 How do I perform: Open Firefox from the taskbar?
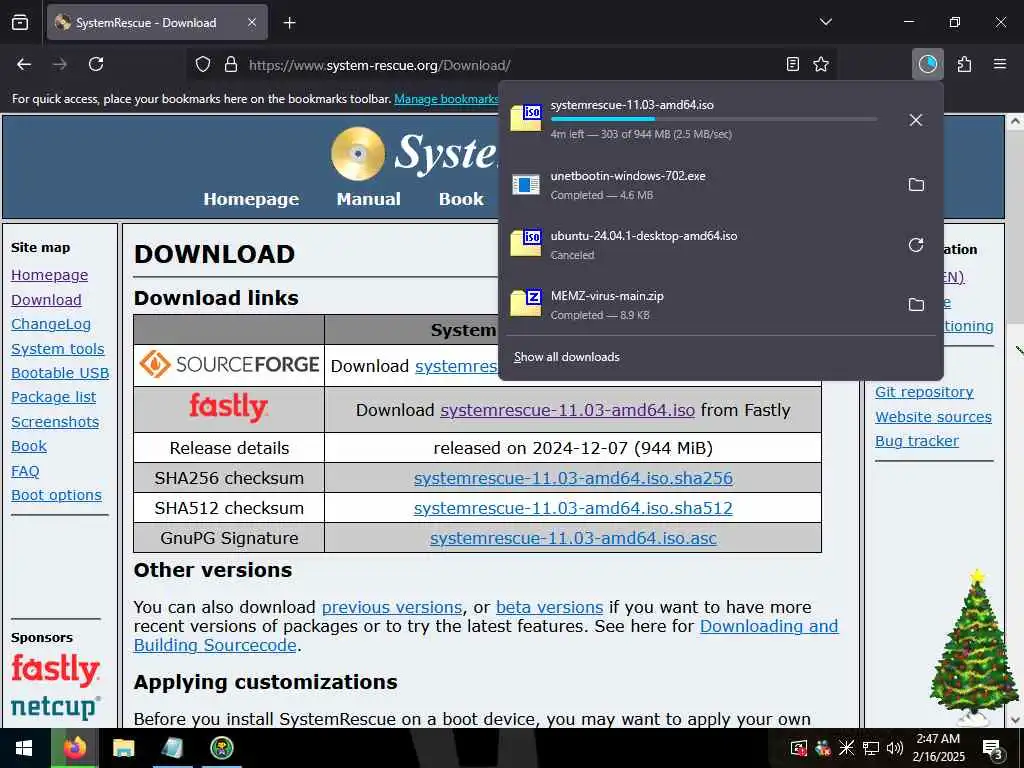click(75, 748)
